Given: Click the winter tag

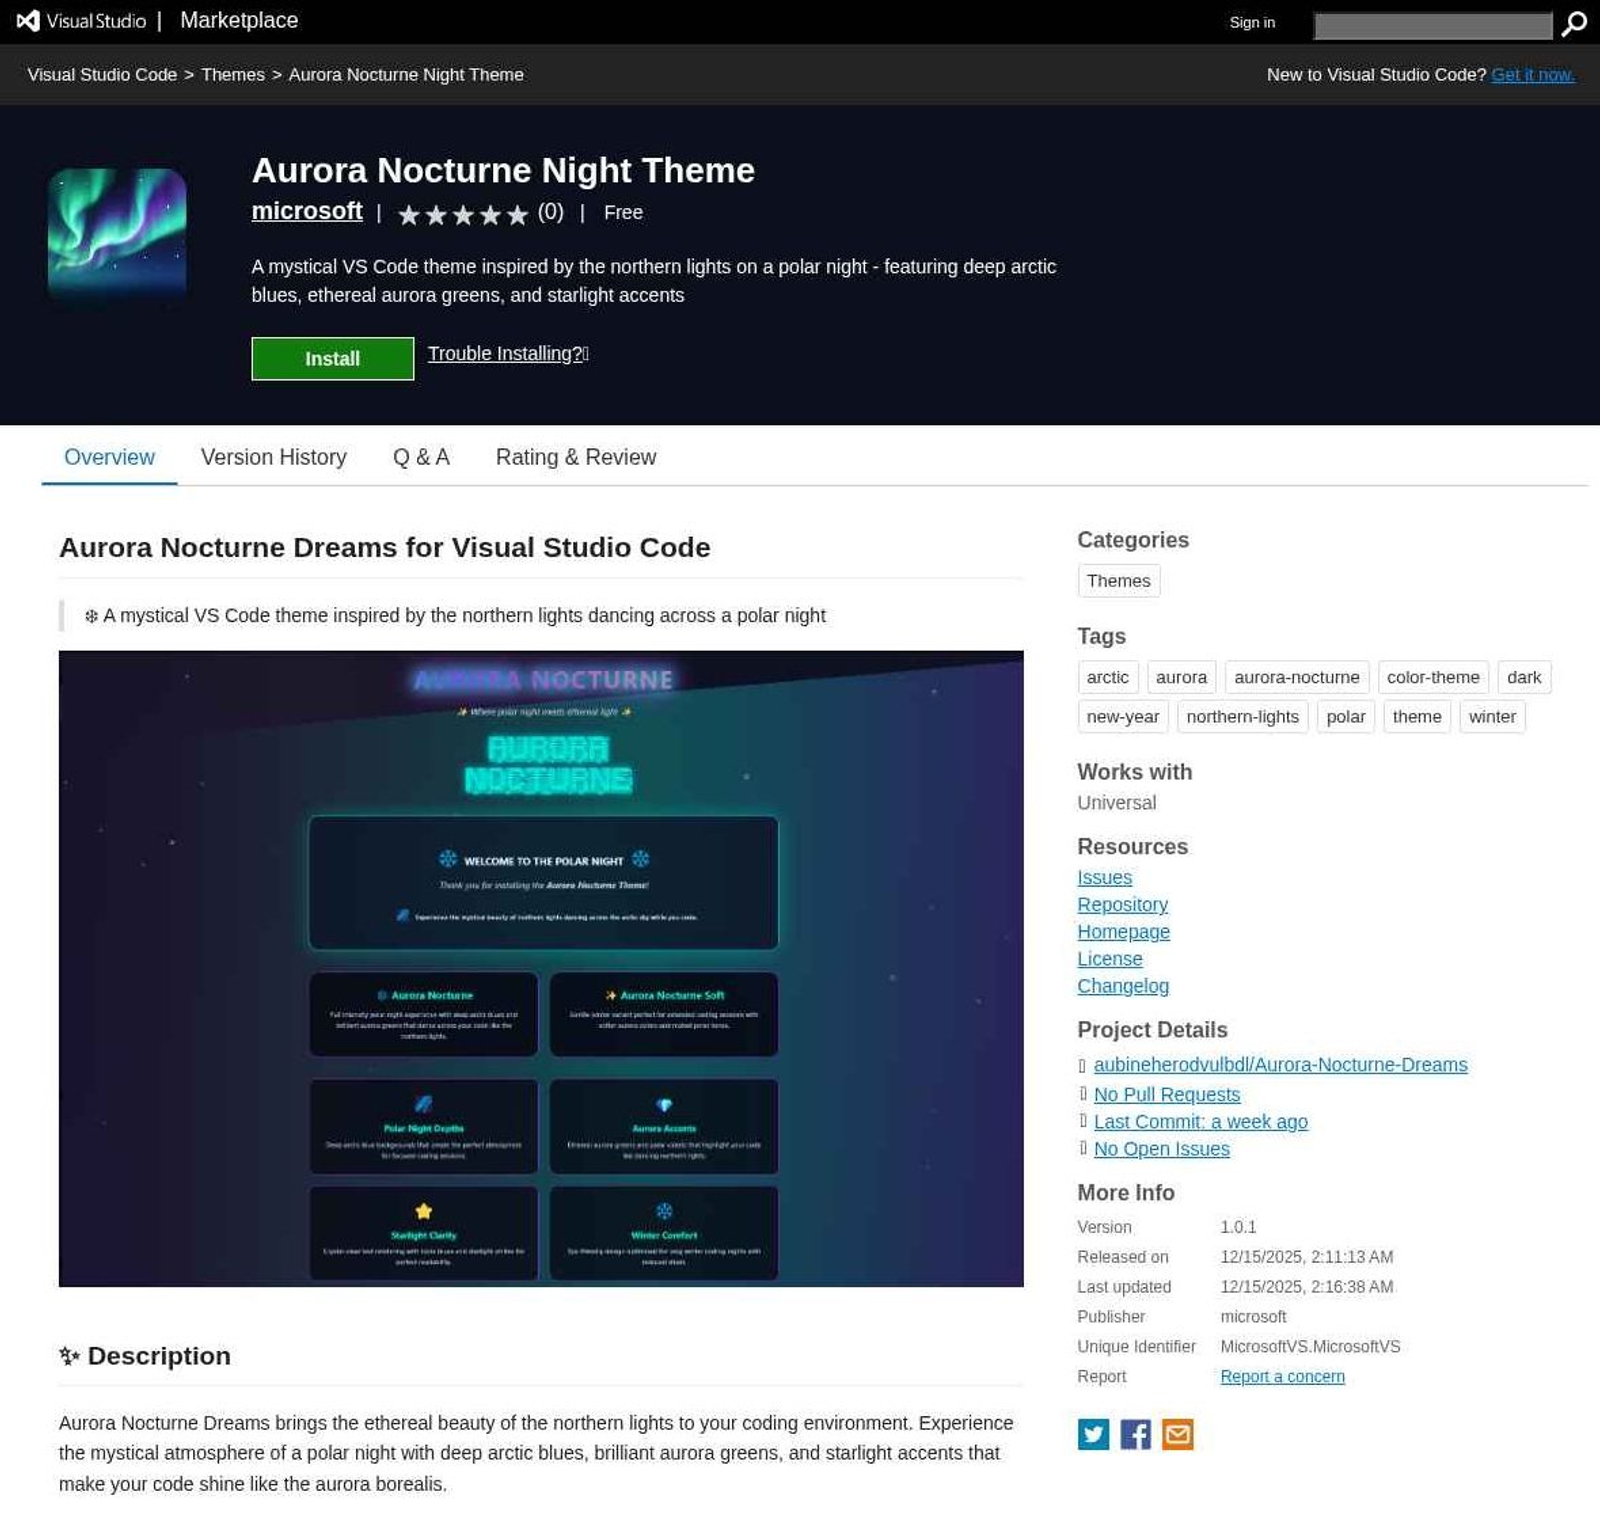Looking at the screenshot, I should 1492,717.
